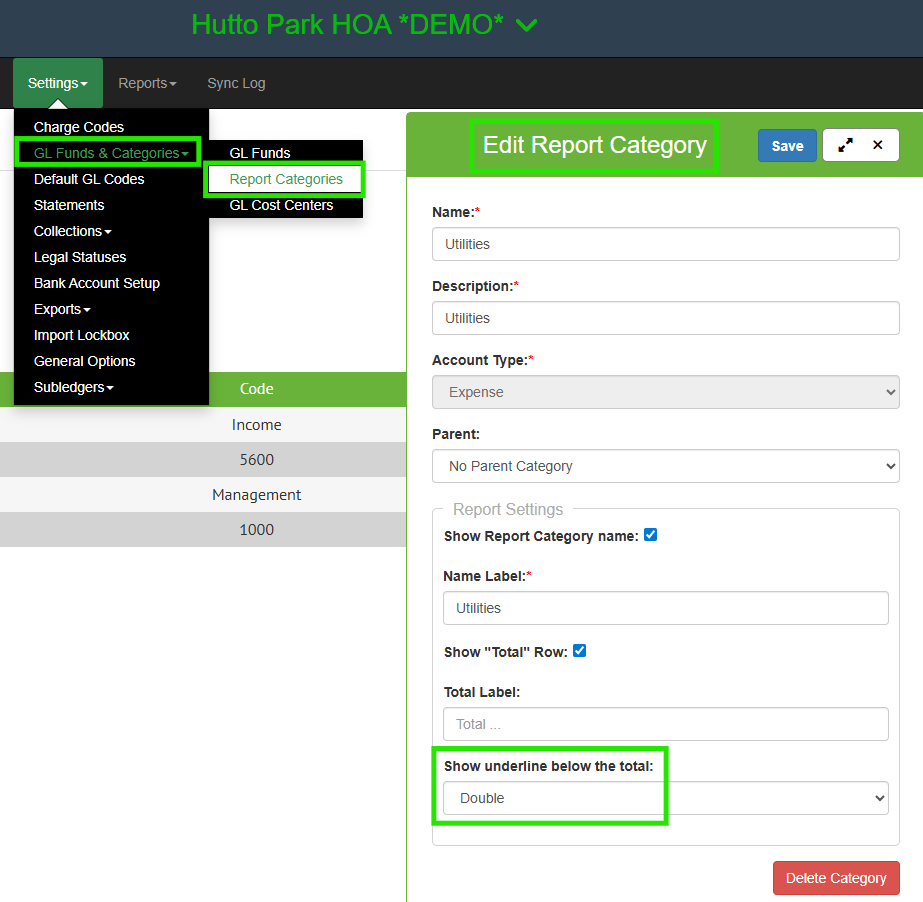Select Bank Account Setup menu item

(x=97, y=283)
